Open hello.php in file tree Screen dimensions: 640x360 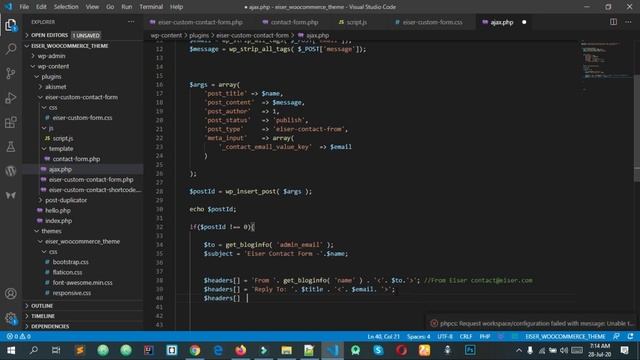point(58,210)
